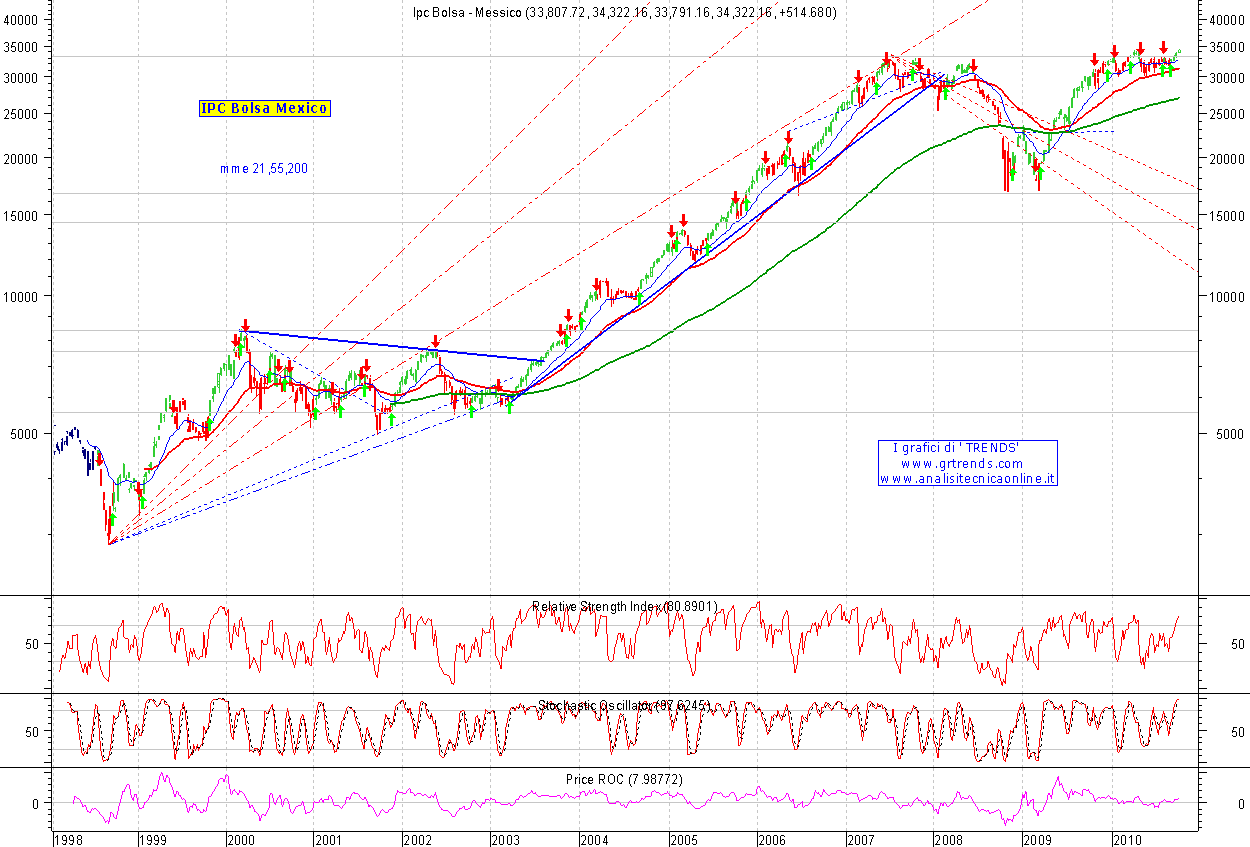
Task: Select the highest red arrow in early 2006
Action: click(788, 136)
